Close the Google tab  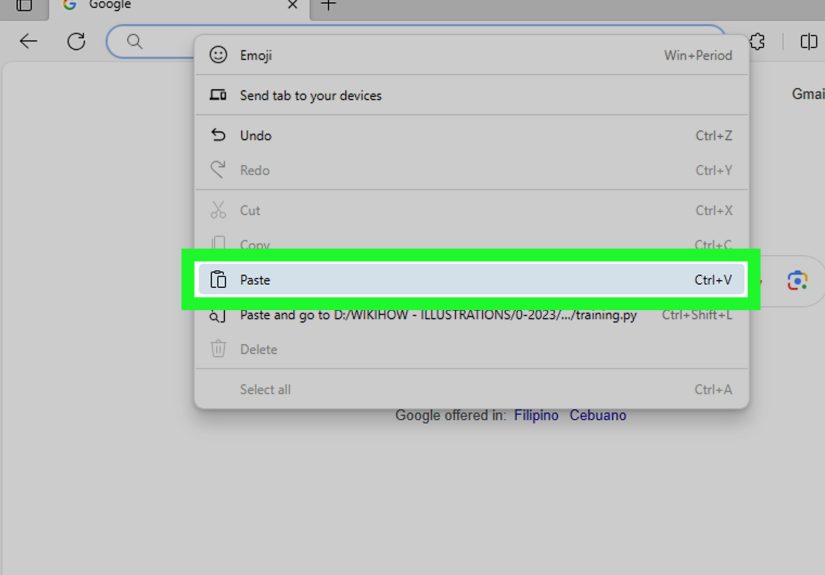click(x=293, y=5)
